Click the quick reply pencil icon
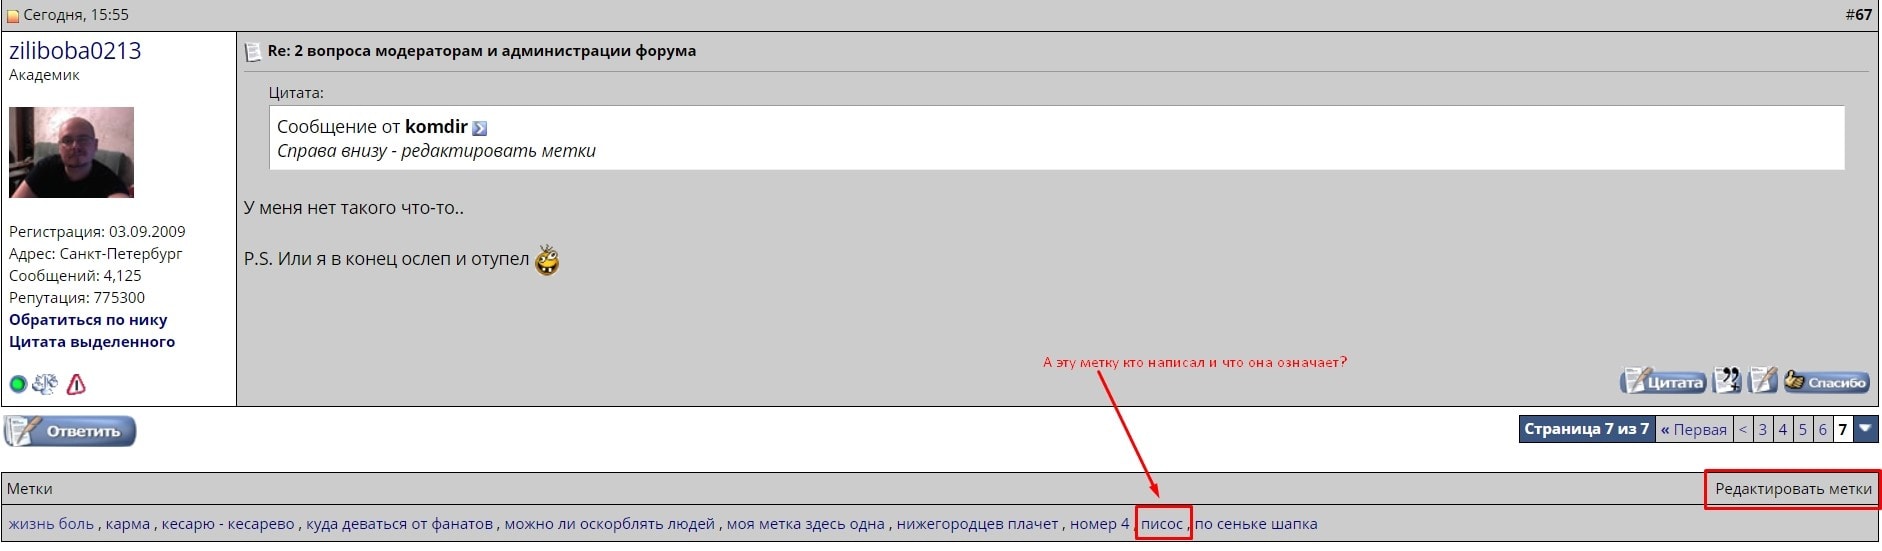 pyautogui.click(x=1762, y=381)
